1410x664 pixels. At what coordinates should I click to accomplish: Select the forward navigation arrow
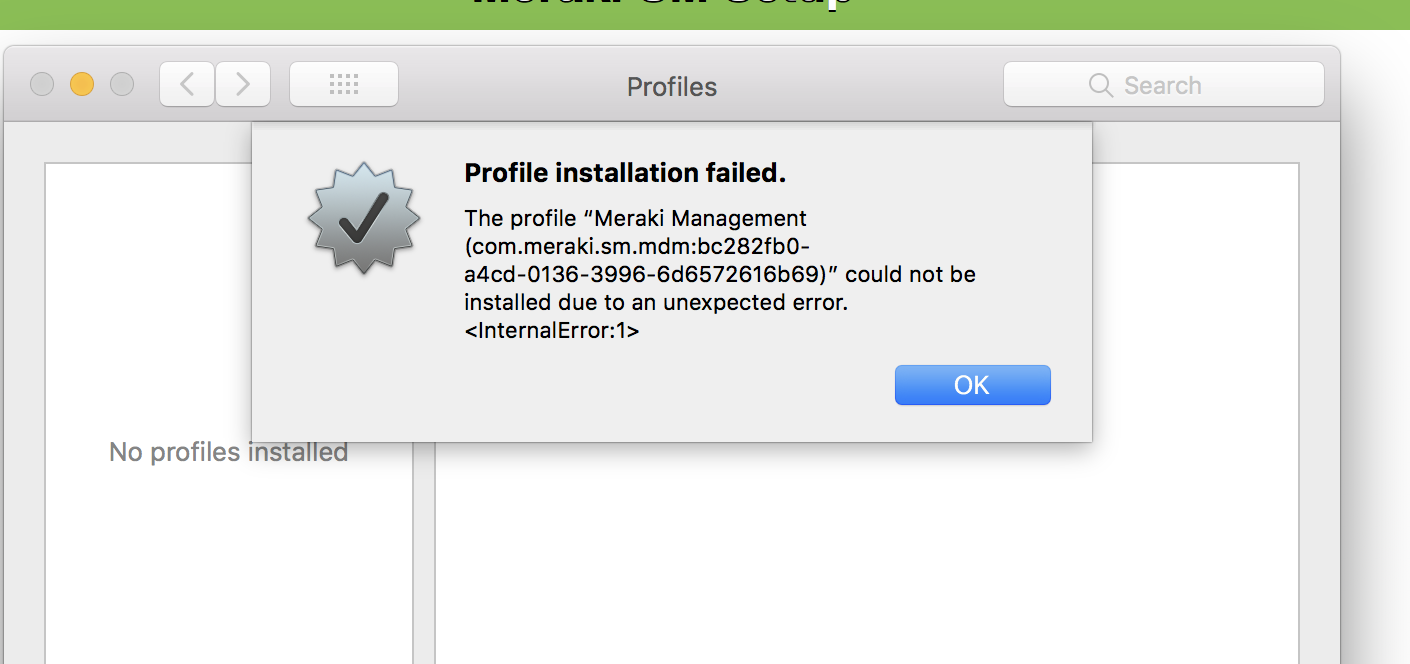point(242,84)
